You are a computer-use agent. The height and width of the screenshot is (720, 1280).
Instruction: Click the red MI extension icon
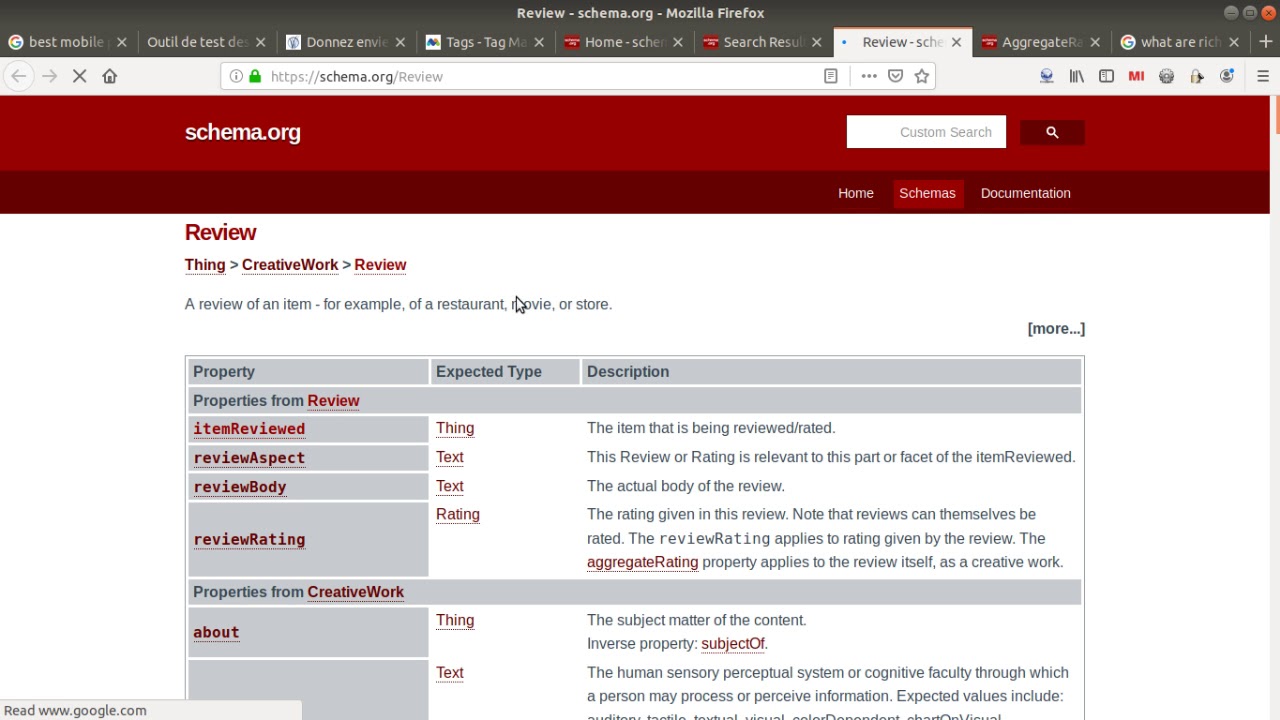(1136, 76)
